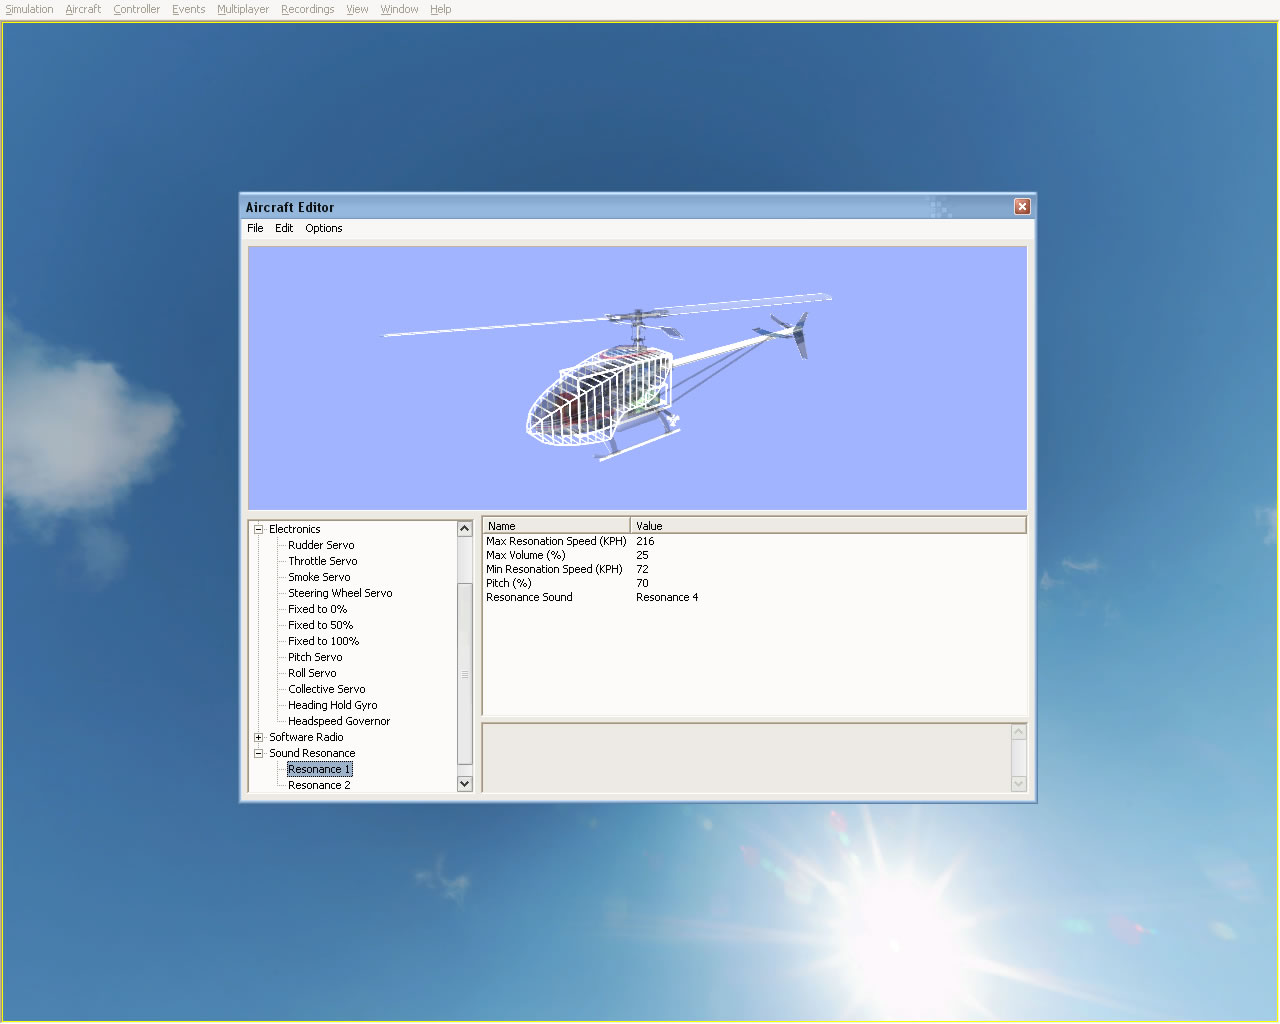Screen dimensions: 1280x1024
Task: Open the Recordings menu
Action: pyautogui.click(x=307, y=9)
